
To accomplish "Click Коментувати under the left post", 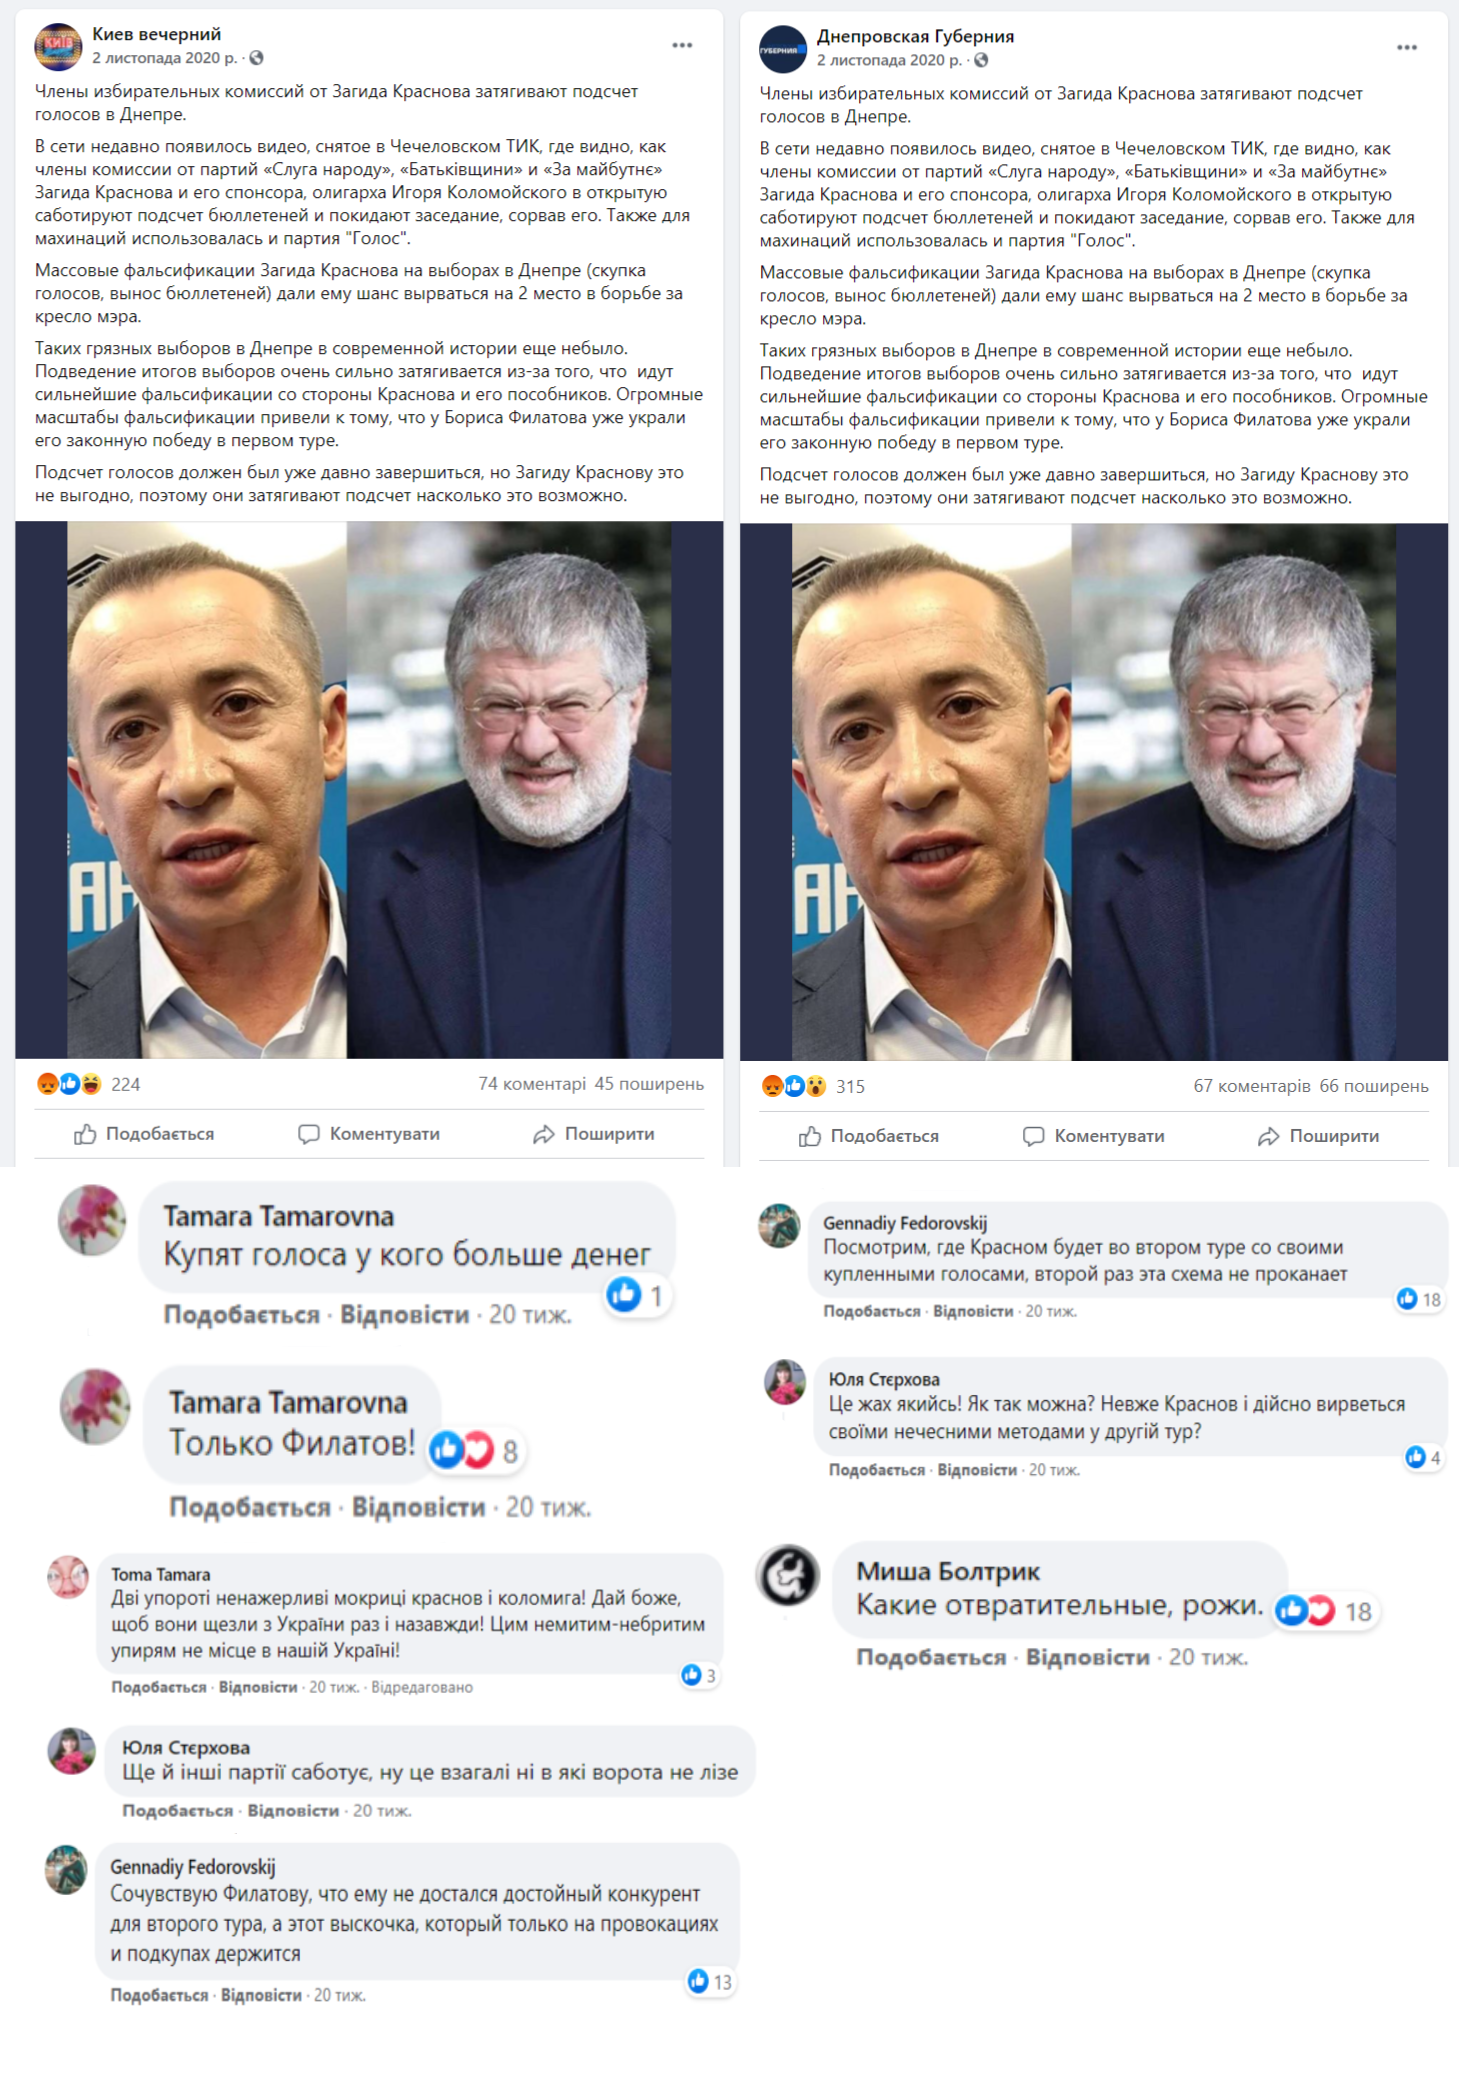I will pos(369,1134).
